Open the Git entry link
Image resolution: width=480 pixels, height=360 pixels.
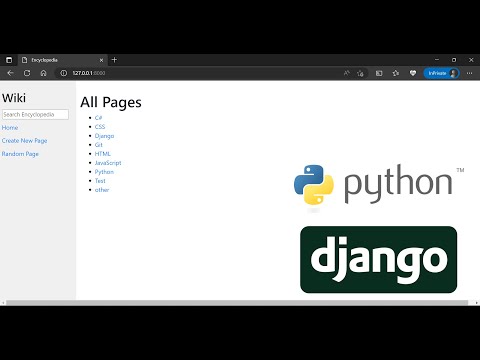click(x=99, y=145)
